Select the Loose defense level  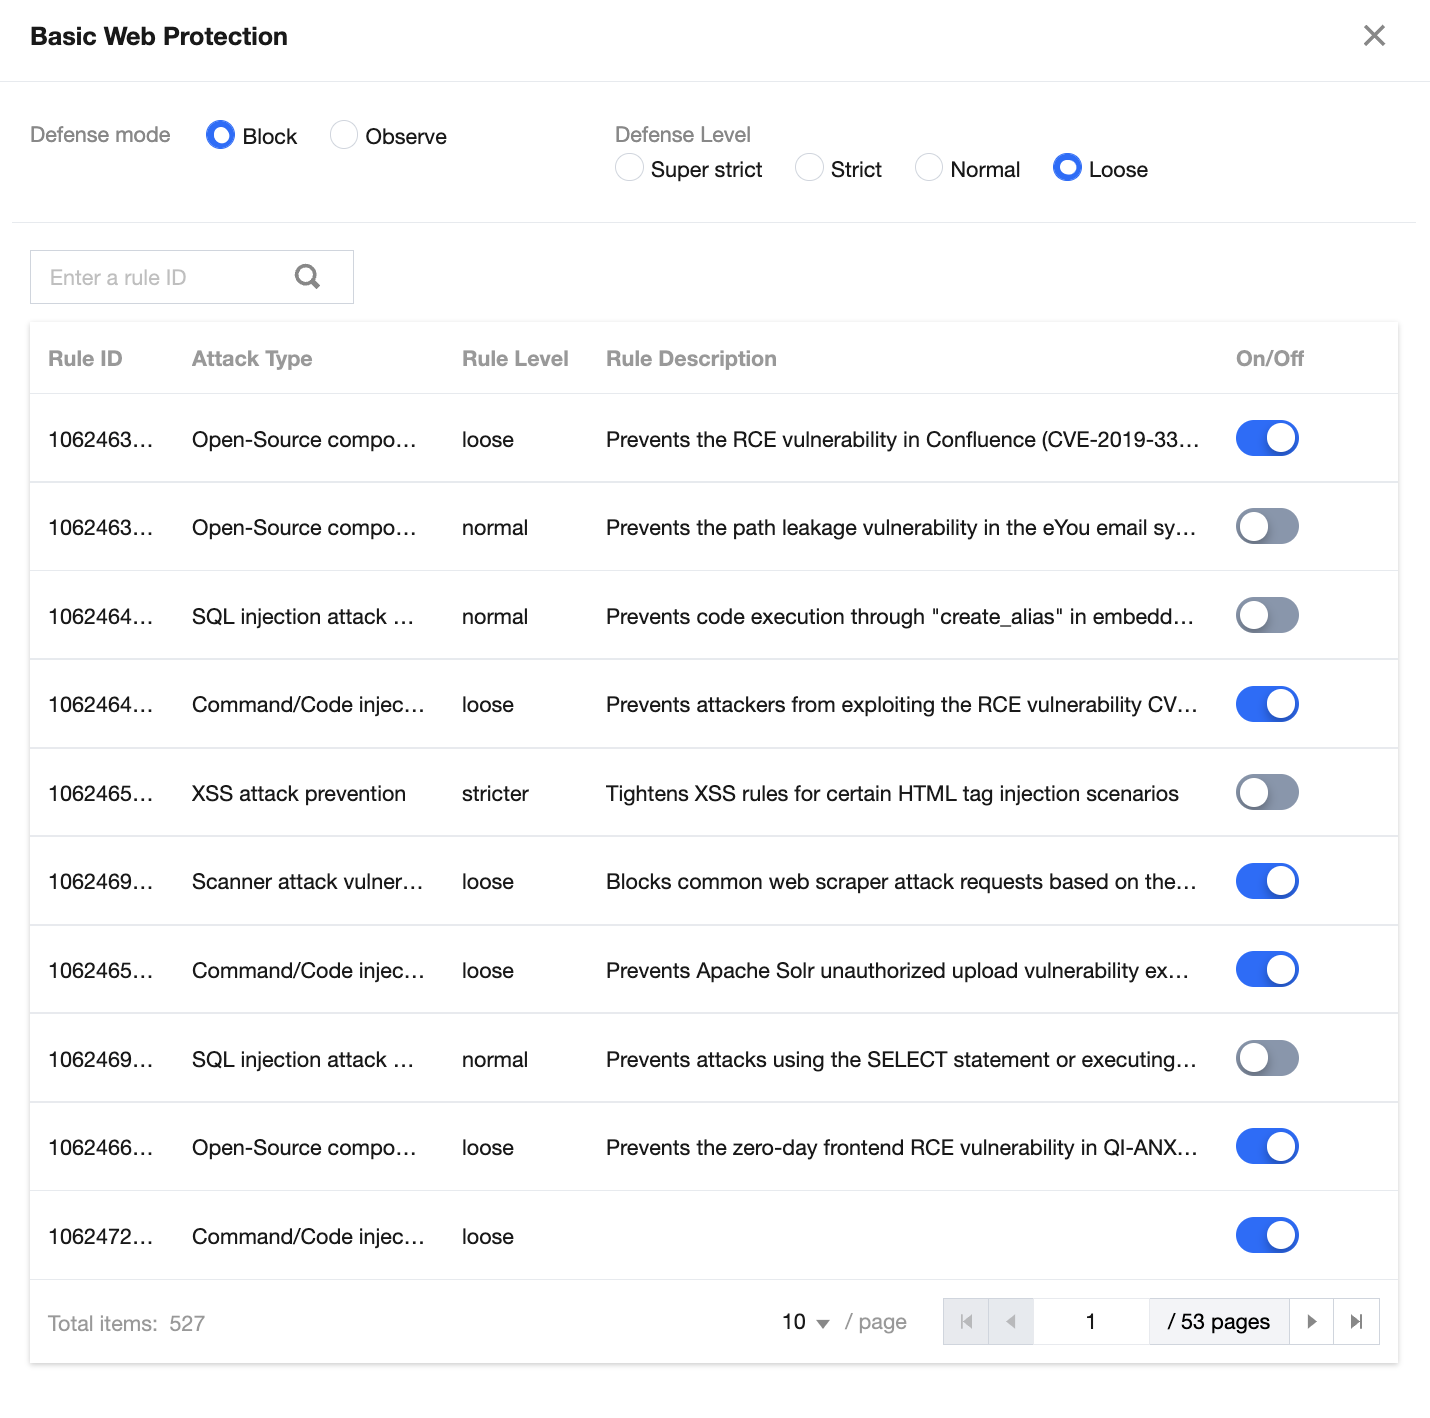1067,168
